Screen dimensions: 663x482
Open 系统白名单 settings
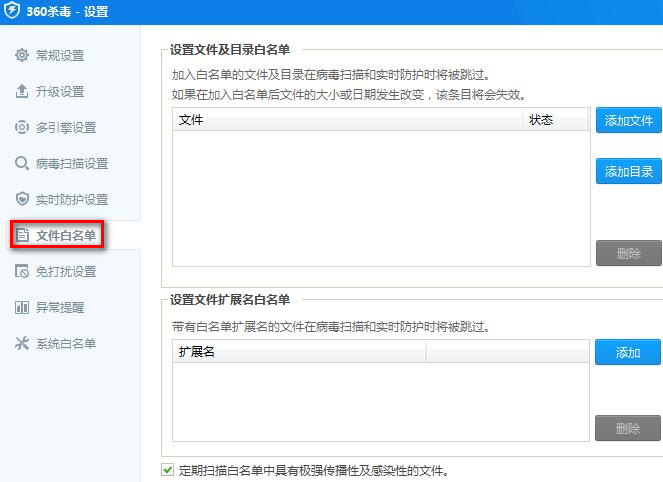tap(66, 343)
